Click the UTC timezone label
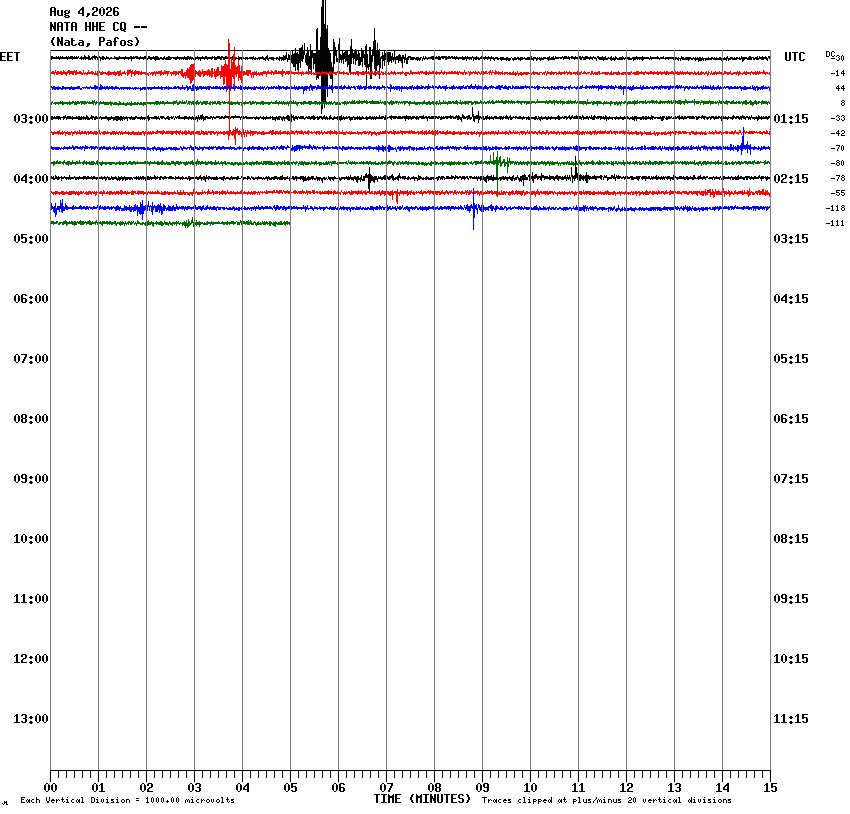 795,57
